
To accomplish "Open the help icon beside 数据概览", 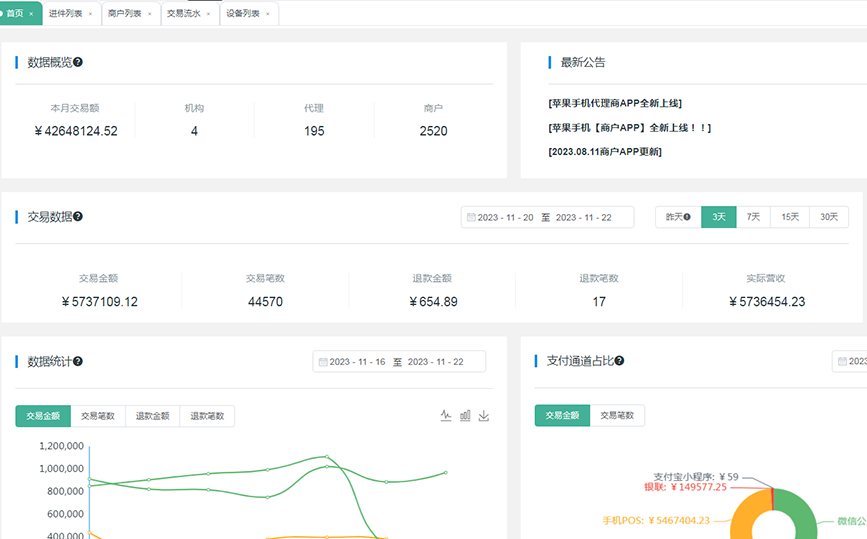I will click(78, 62).
